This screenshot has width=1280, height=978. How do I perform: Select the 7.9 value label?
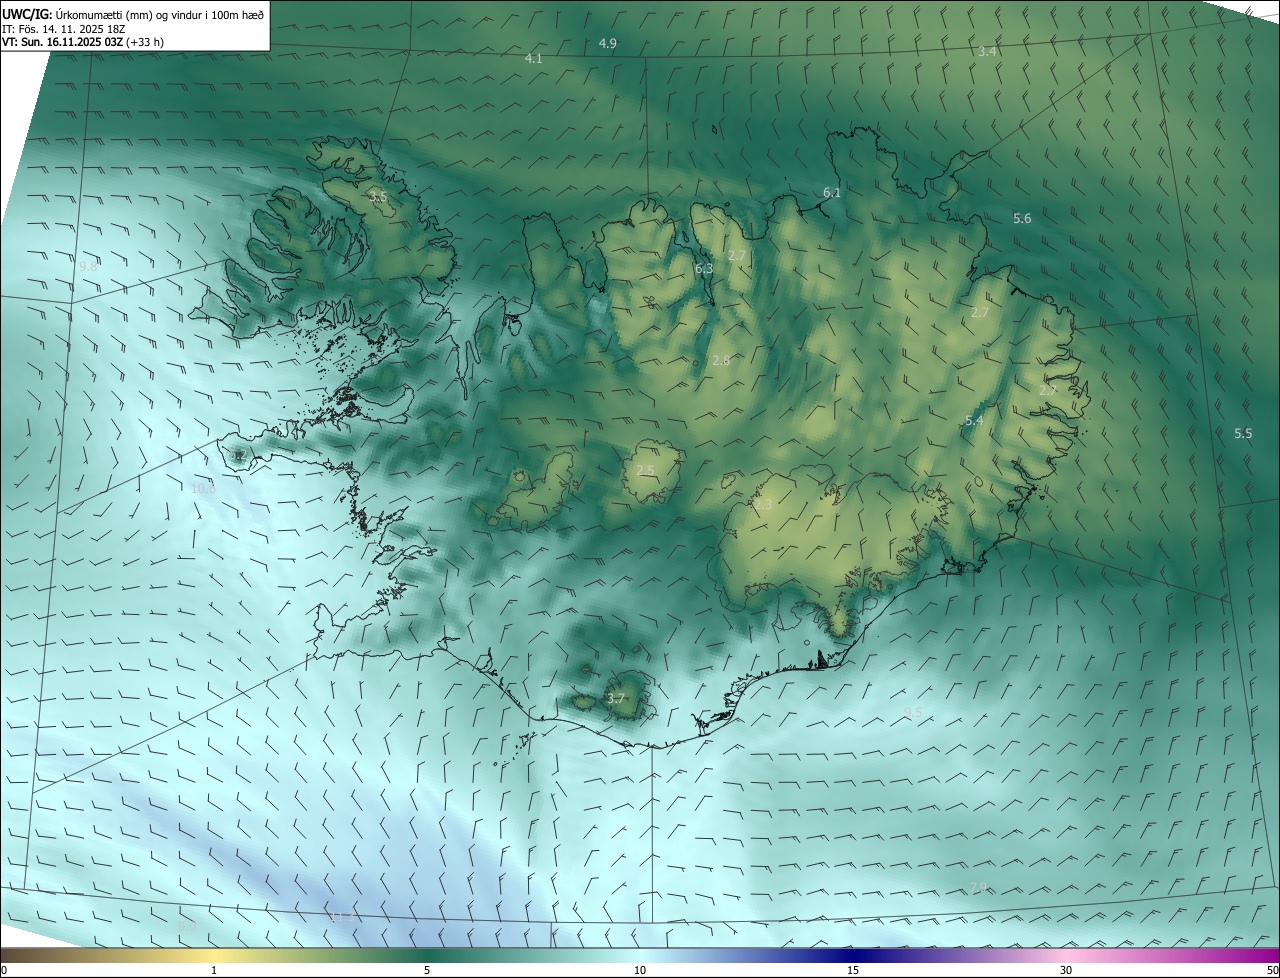(x=978, y=888)
